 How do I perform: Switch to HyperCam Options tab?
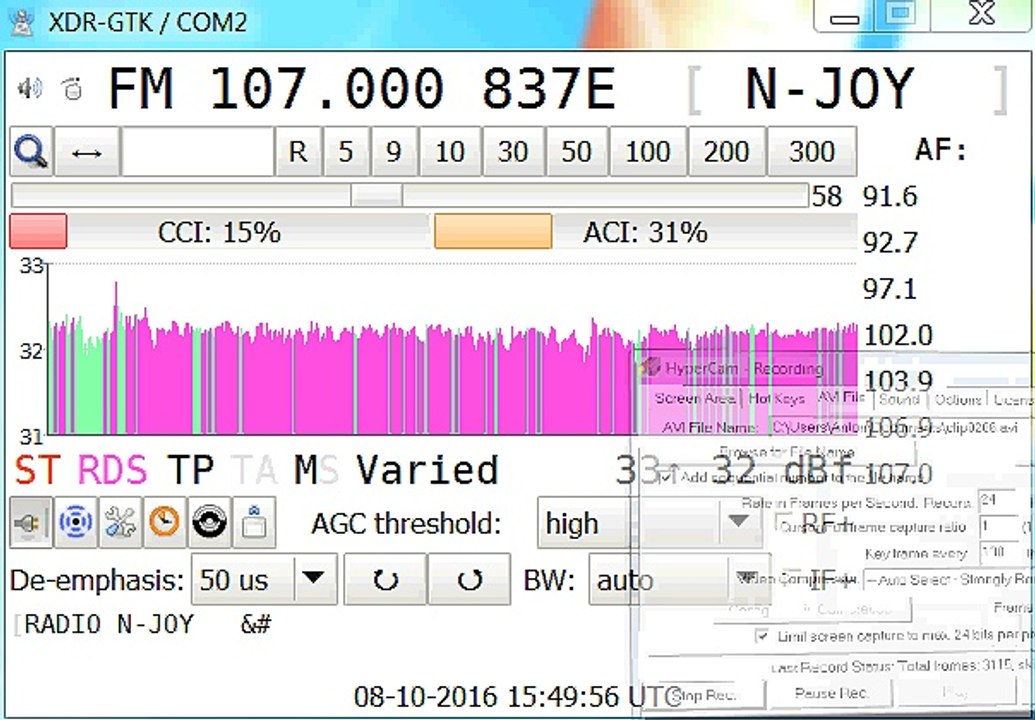(958, 399)
